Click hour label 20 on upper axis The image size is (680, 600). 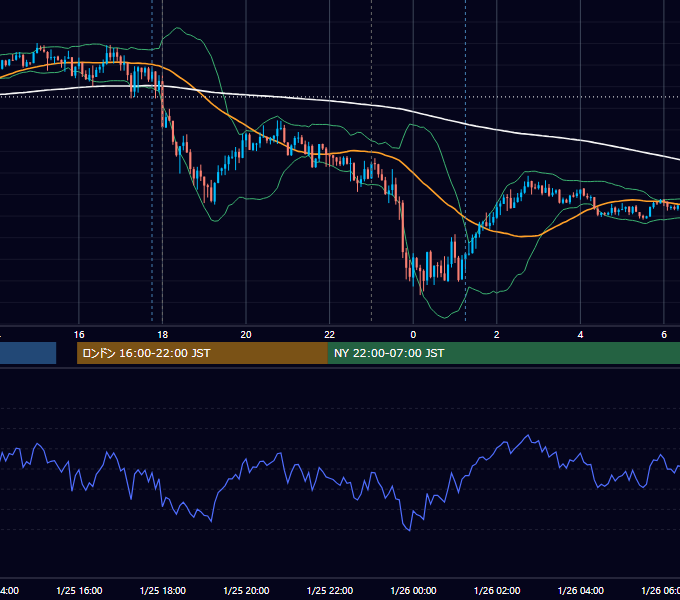[x=246, y=335]
